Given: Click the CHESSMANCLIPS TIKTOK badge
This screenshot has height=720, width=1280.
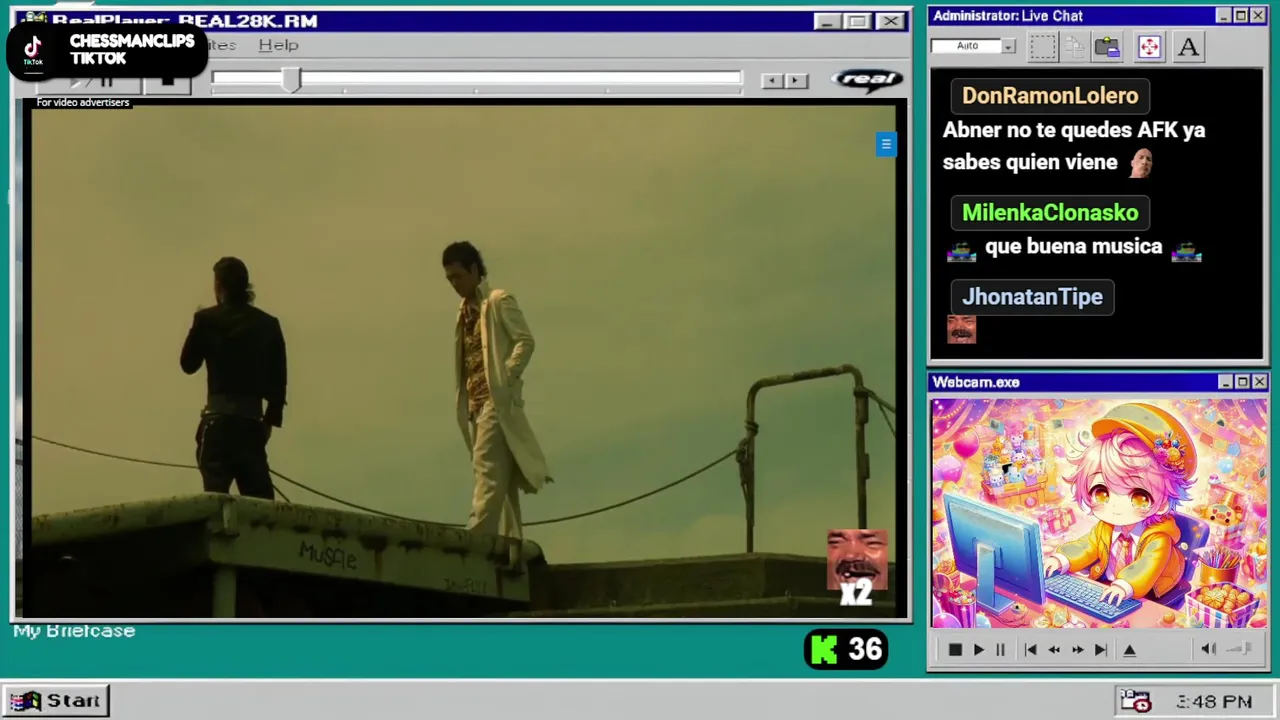Looking at the screenshot, I should 108,50.
